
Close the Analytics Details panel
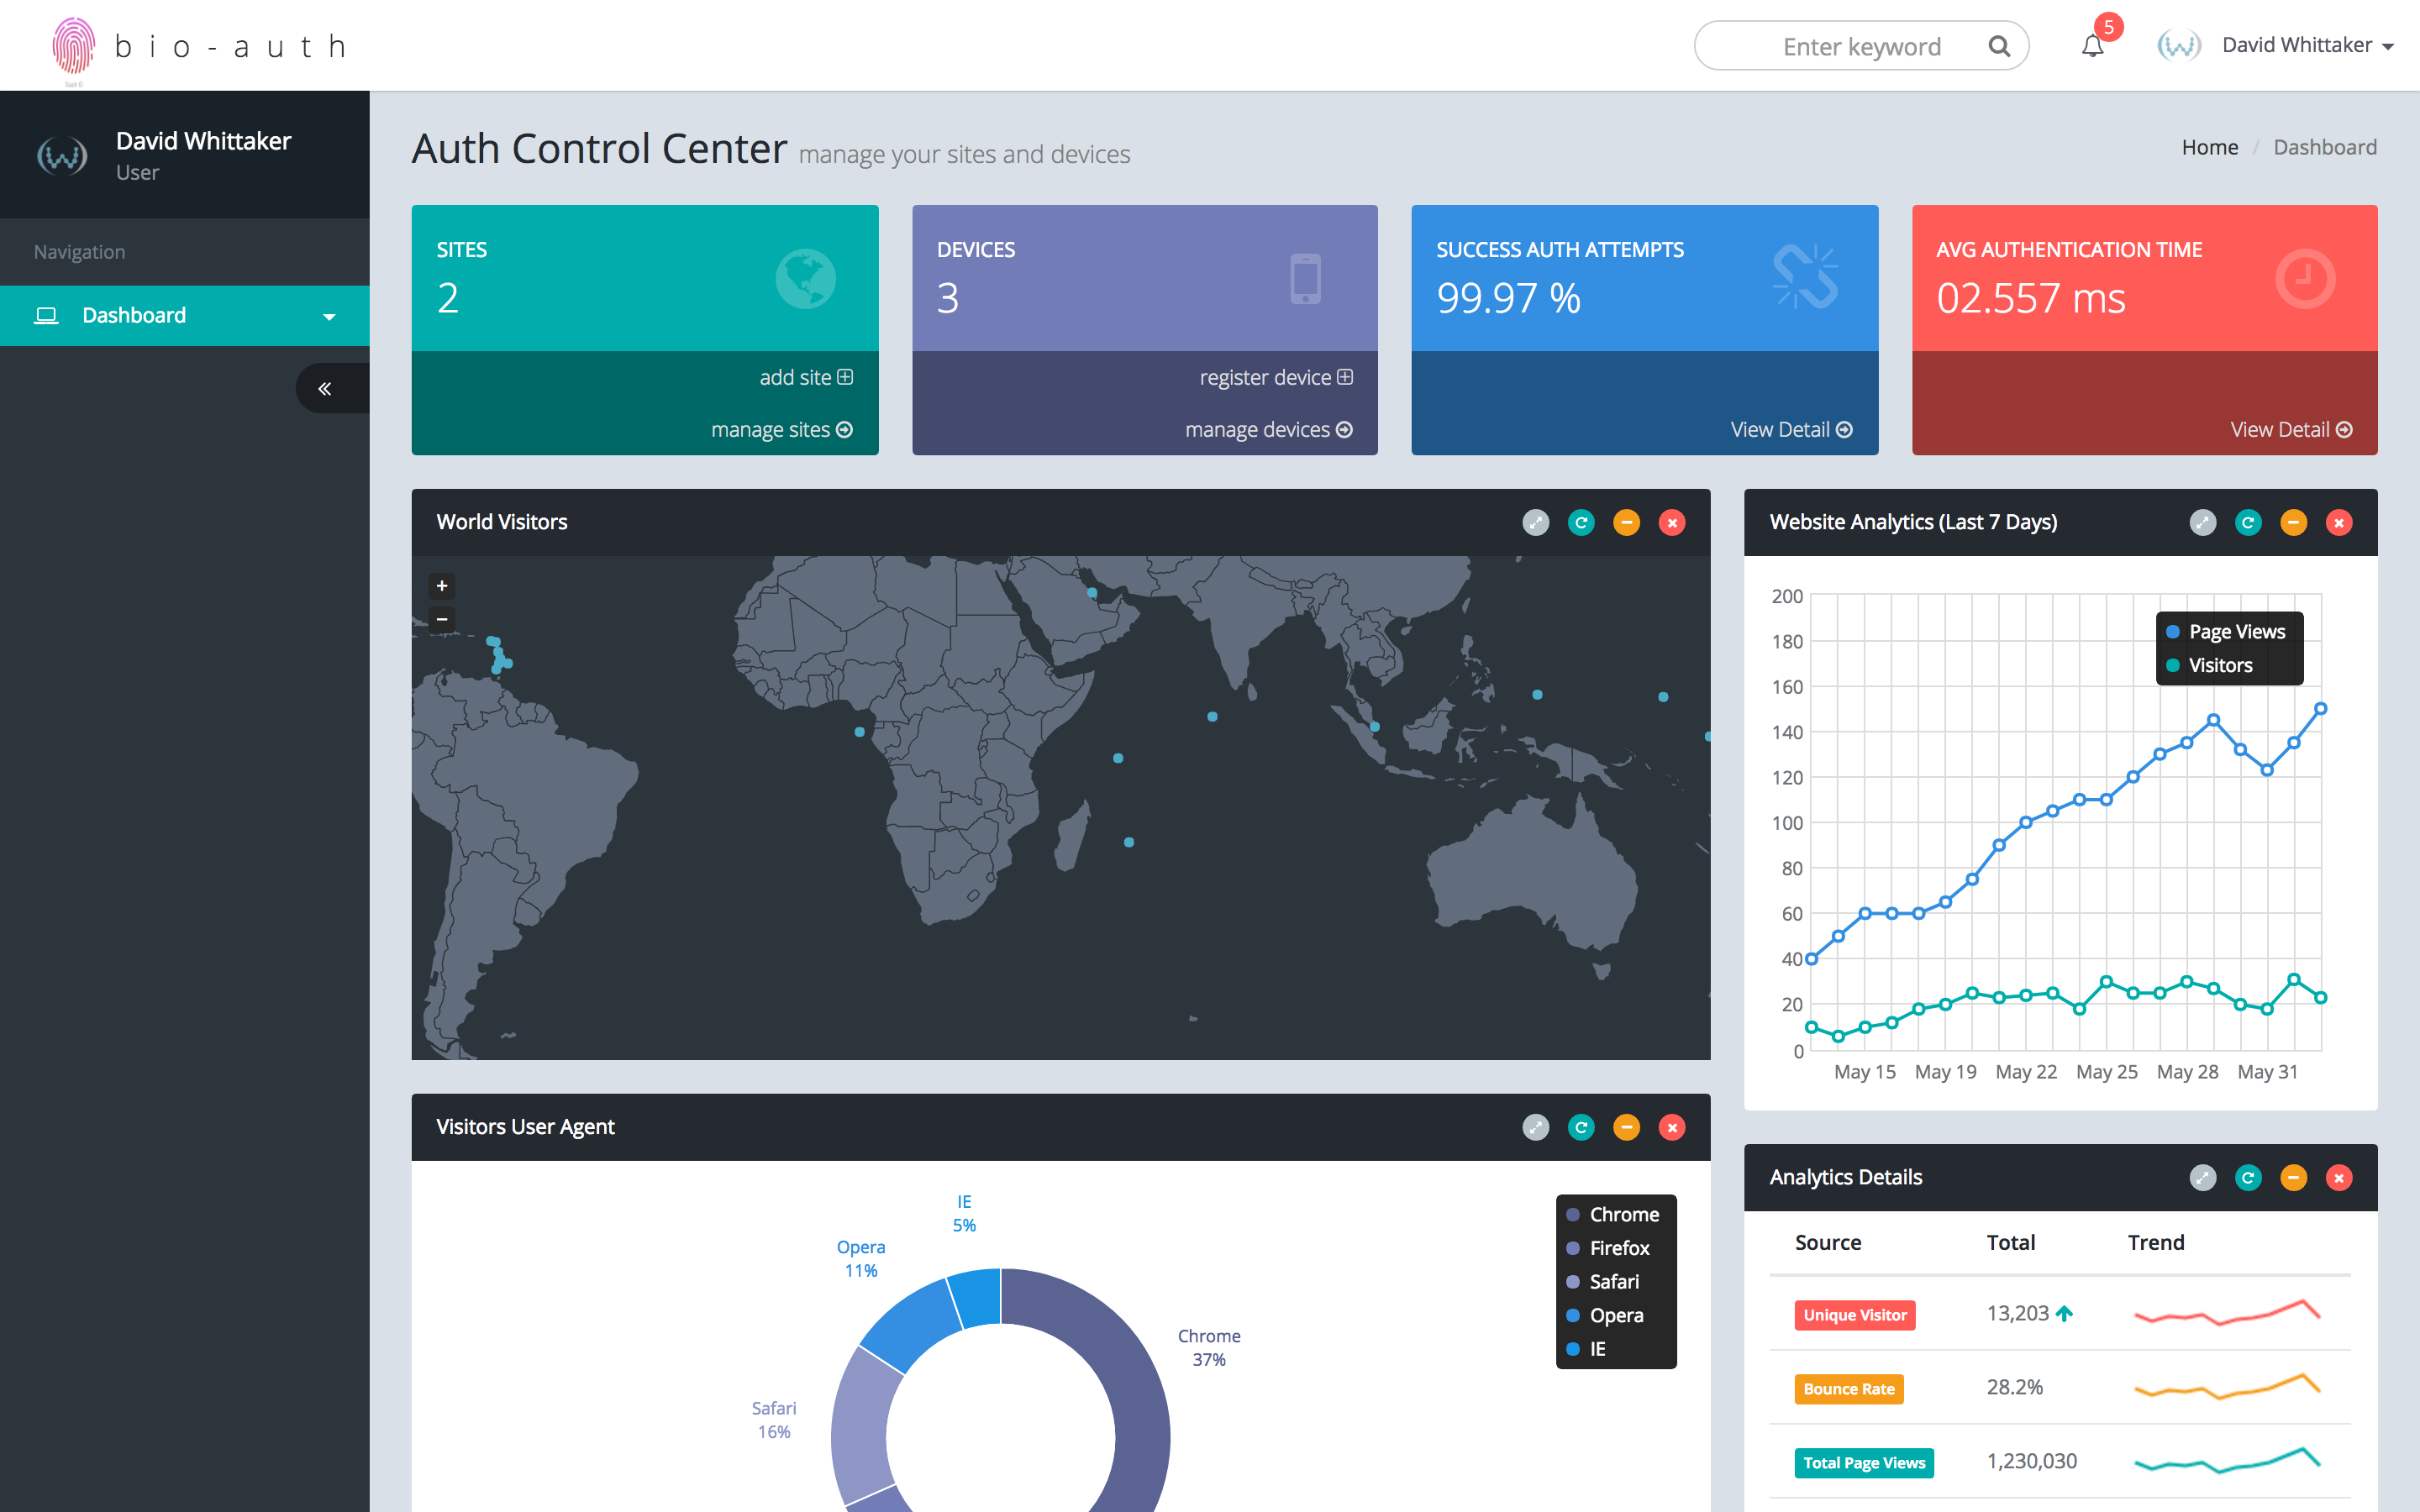point(2339,1177)
